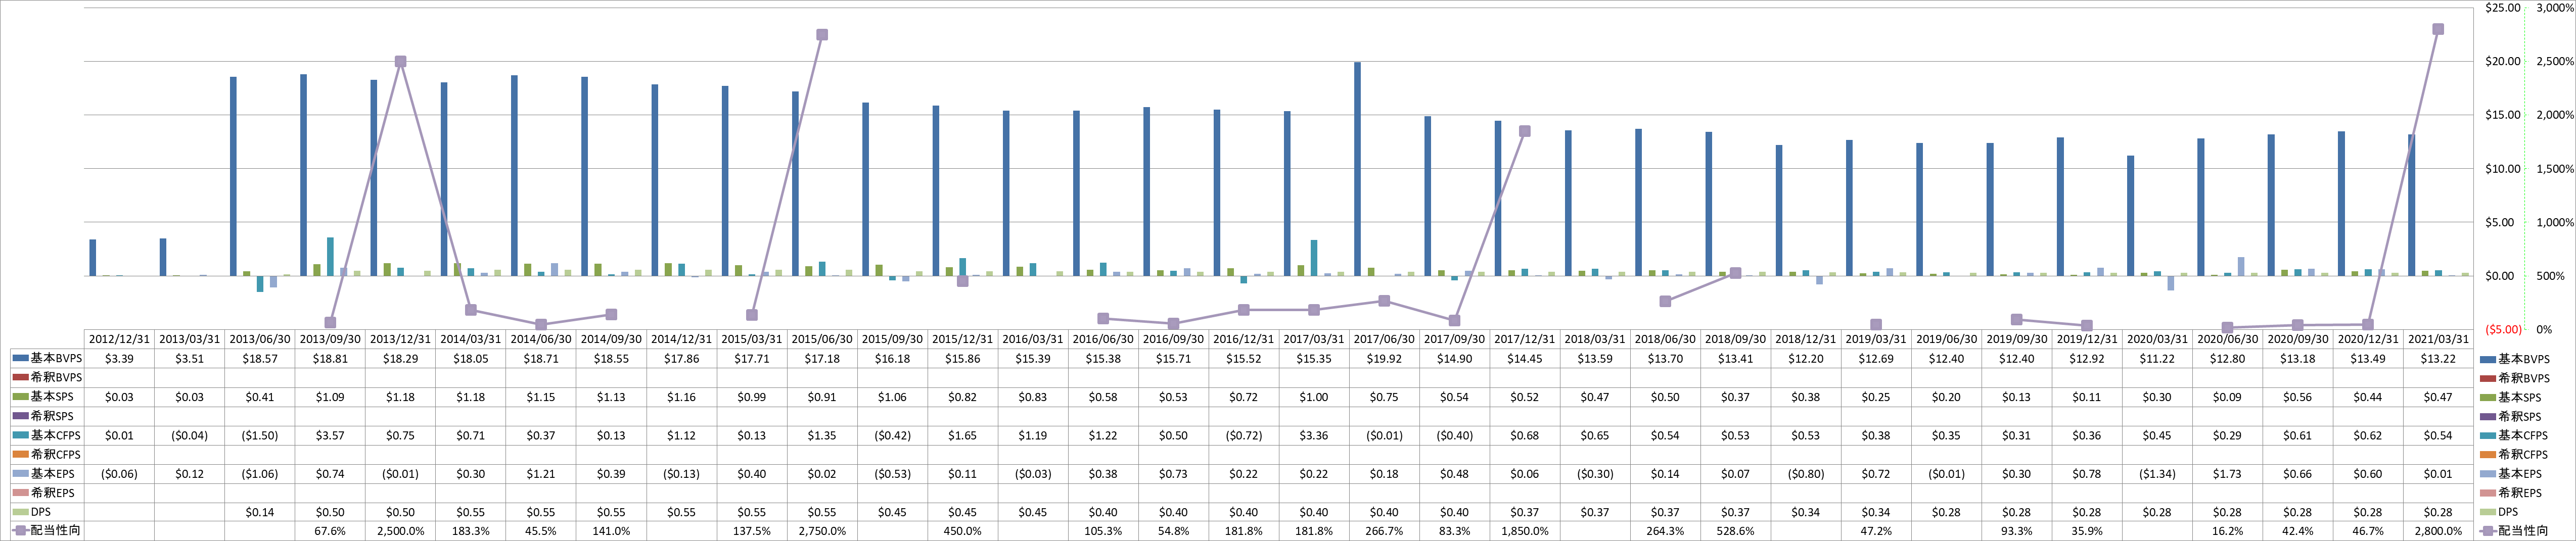Click the 2021/03/31 payout ratio line marker
2576x541 pixels.
[2438, 29]
